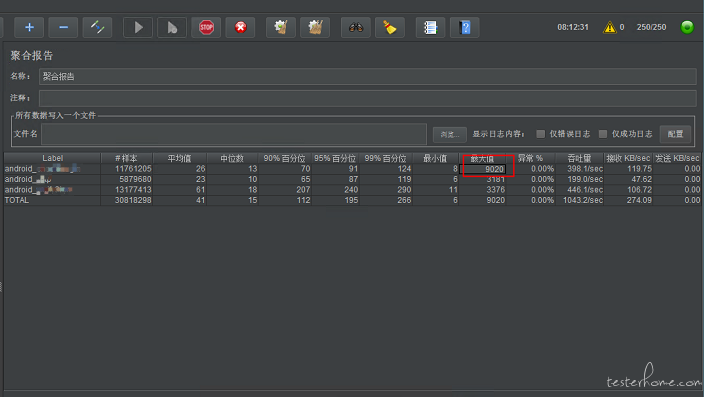This screenshot has width=704, height=397.
Task: Click the green running status indicator
Action: coord(687,27)
